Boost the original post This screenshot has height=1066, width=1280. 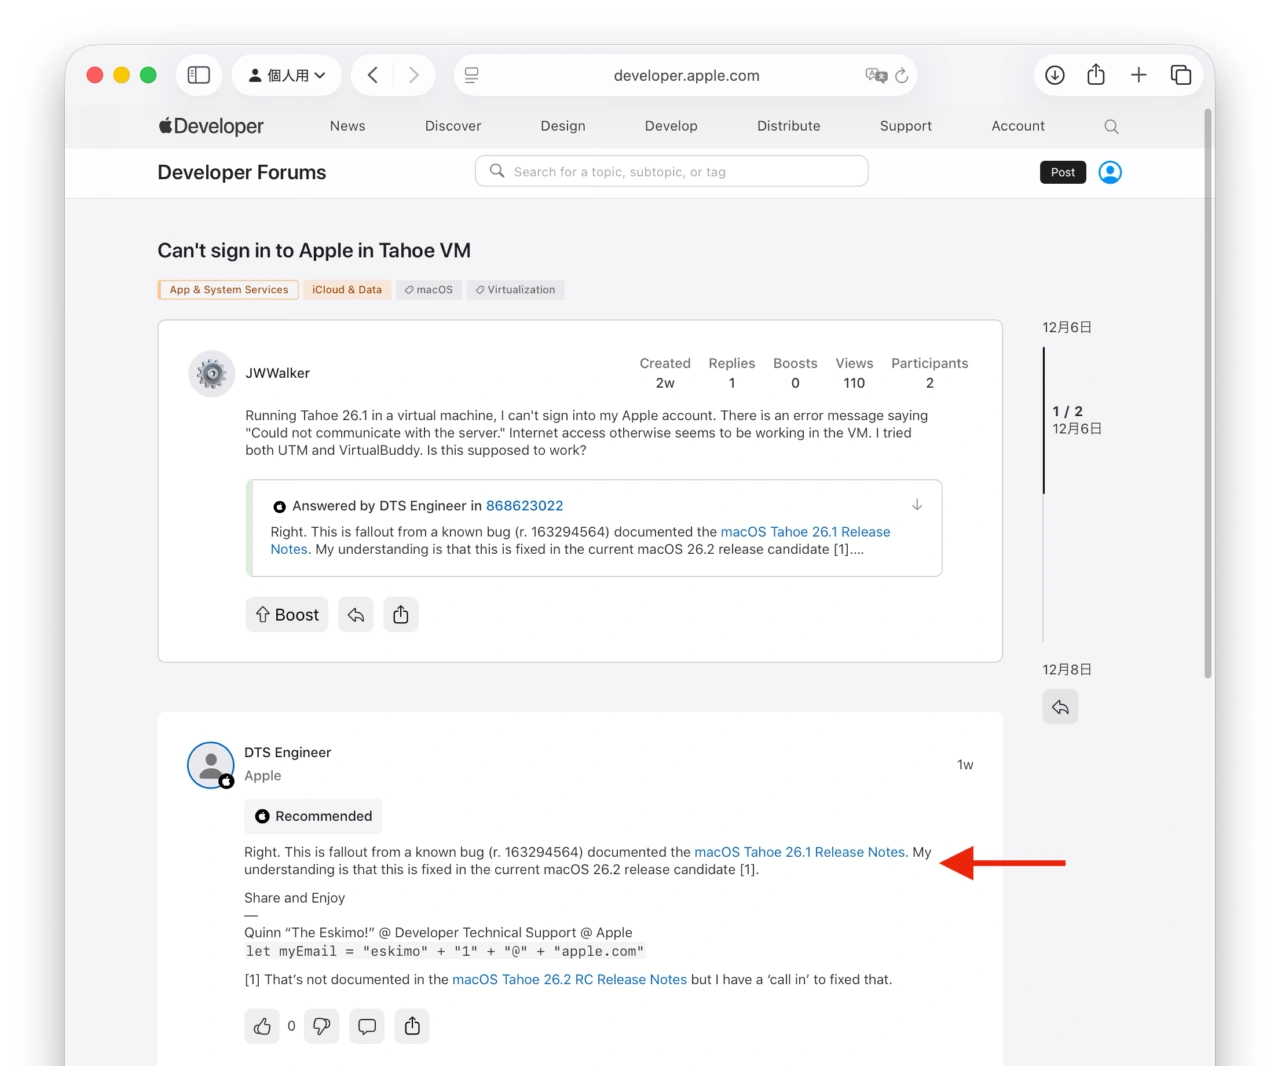click(287, 615)
